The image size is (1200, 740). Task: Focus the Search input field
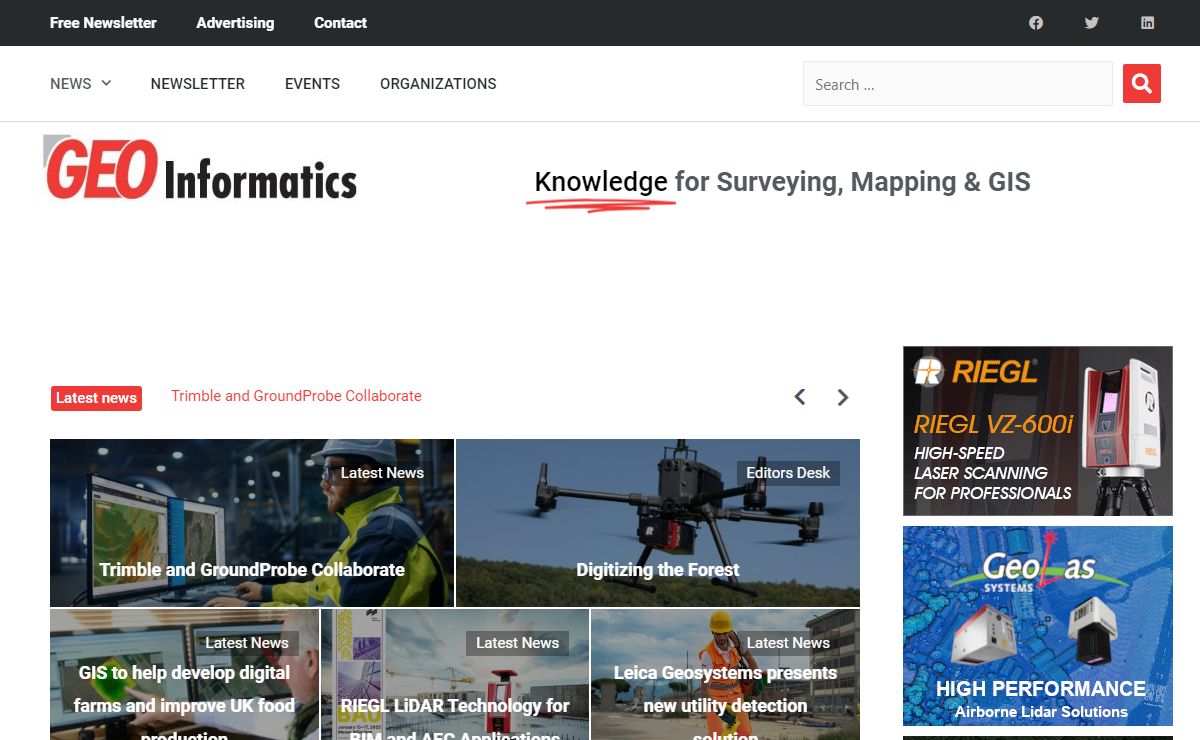(x=958, y=84)
